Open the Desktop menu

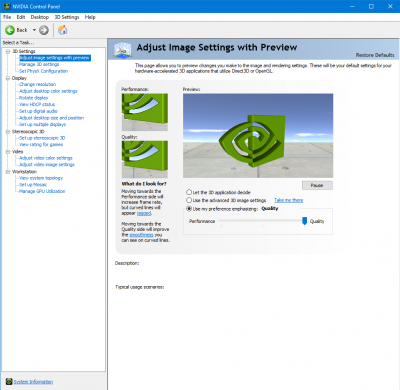(x=40, y=17)
